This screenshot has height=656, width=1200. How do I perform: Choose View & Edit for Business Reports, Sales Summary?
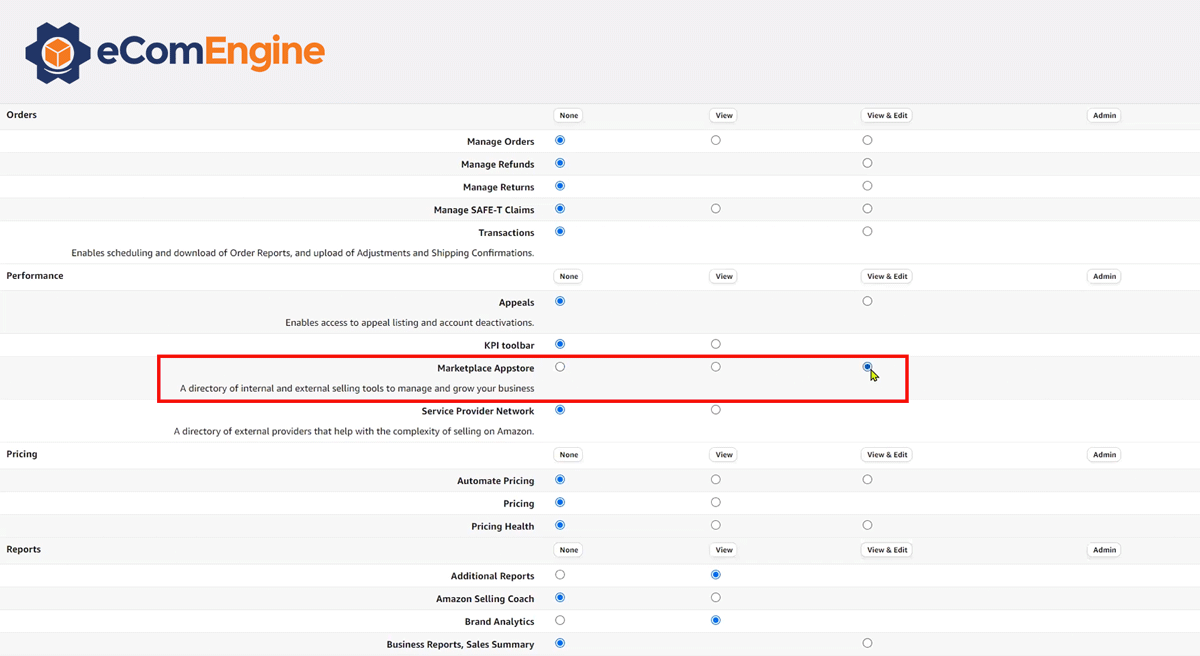tap(867, 644)
